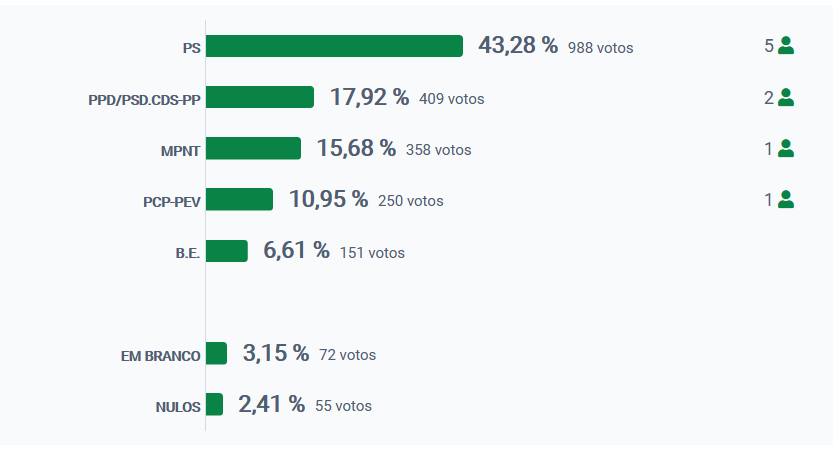839x452 pixels.
Task: Select the PPD/PSD.CDS-PP green bar
Action: [260, 97]
